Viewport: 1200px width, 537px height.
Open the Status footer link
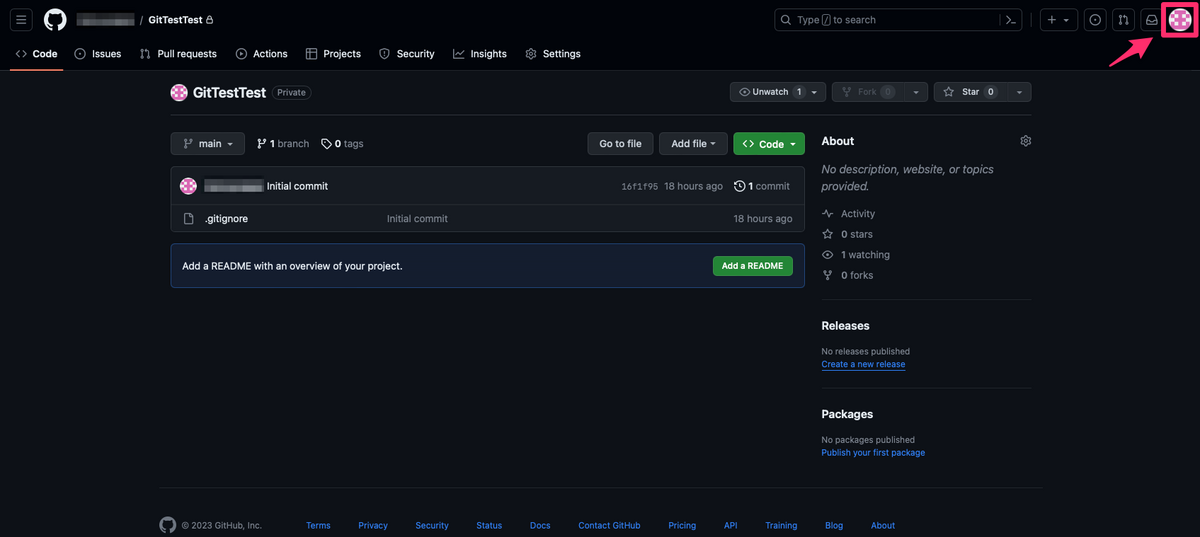[489, 525]
